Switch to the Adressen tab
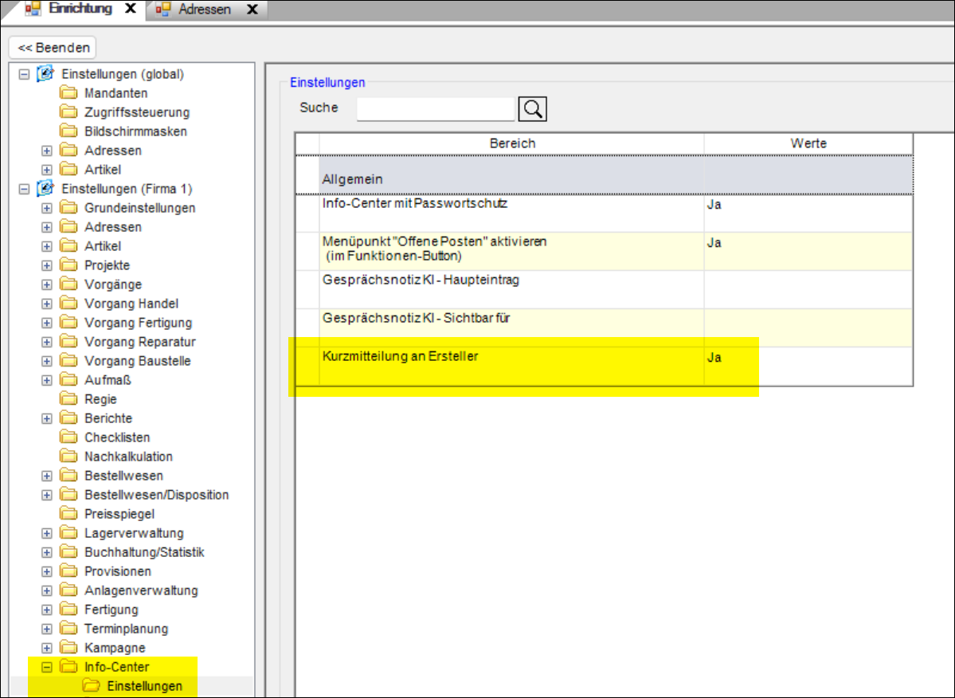 [205, 9]
